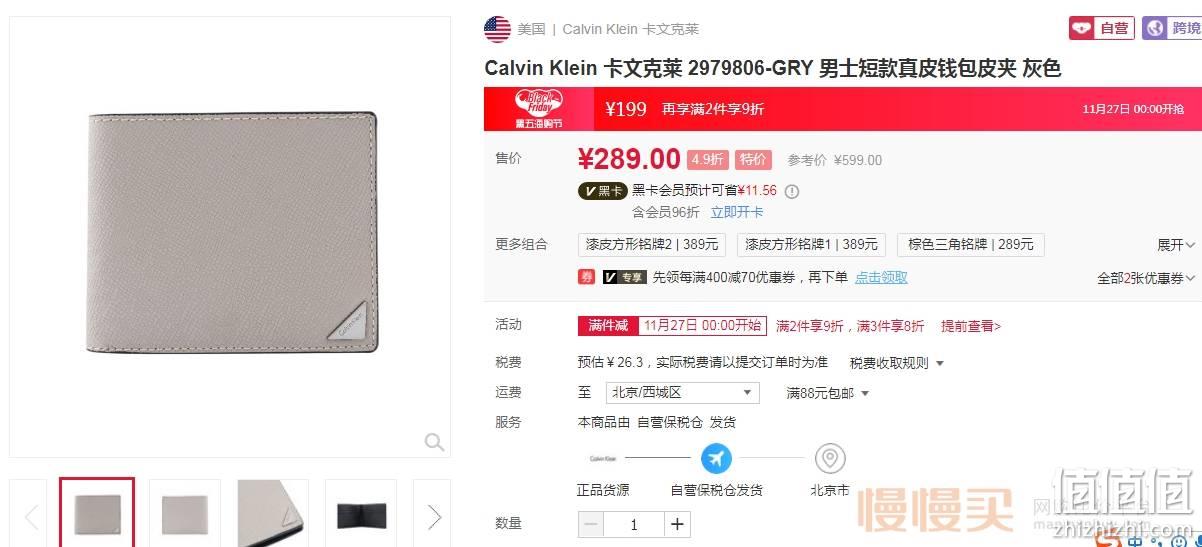Click the quantity input field
The height and width of the screenshot is (547, 1202).
pyautogui.click(x=634, y=524)
